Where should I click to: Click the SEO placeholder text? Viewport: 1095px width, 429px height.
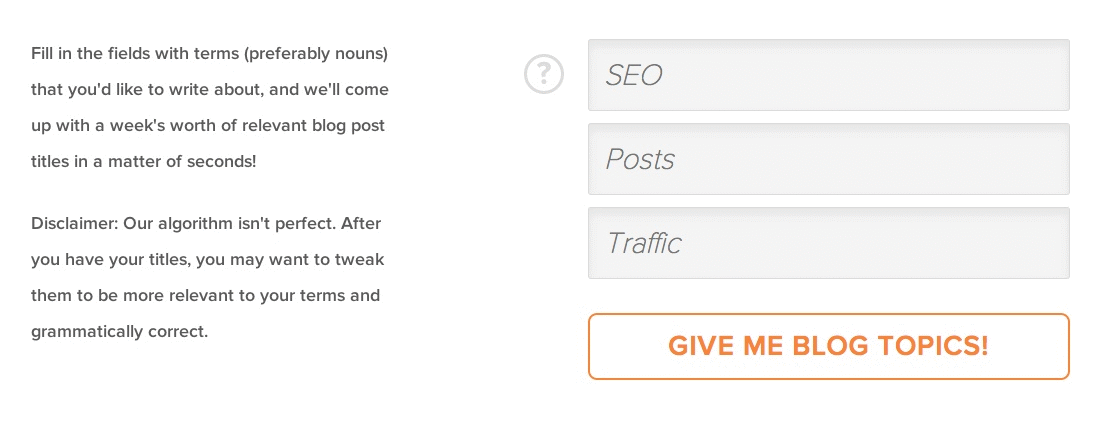(x=633, y=75)
